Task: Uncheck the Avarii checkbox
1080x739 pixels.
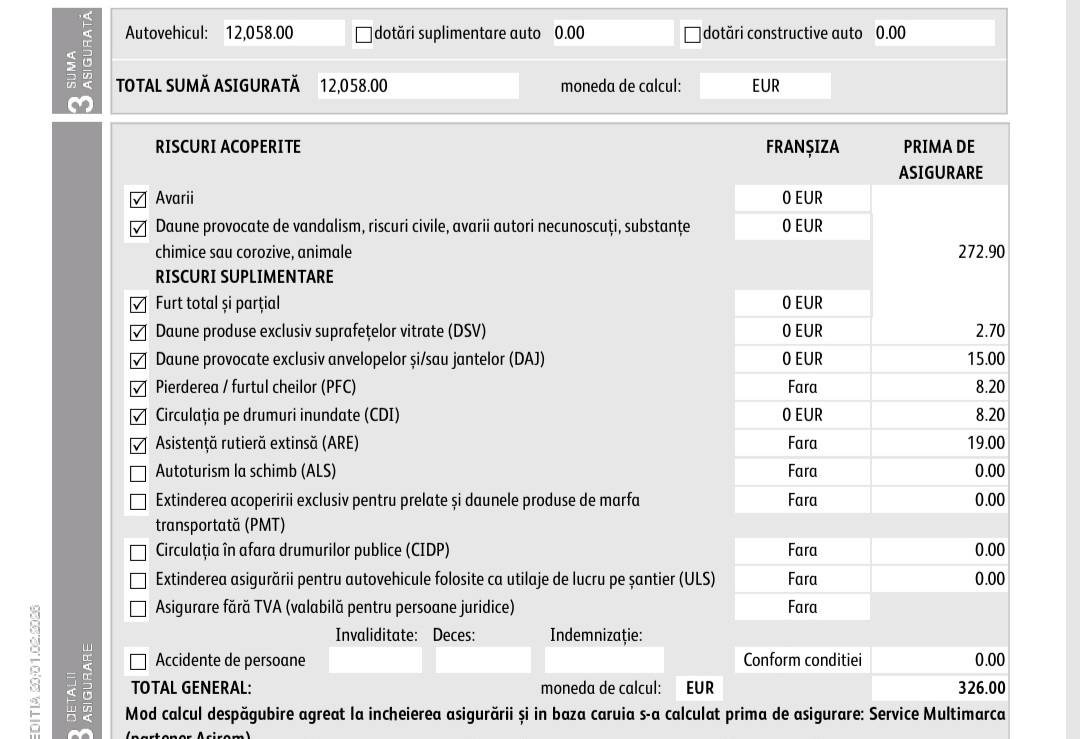Action: [x=138, y=200]
